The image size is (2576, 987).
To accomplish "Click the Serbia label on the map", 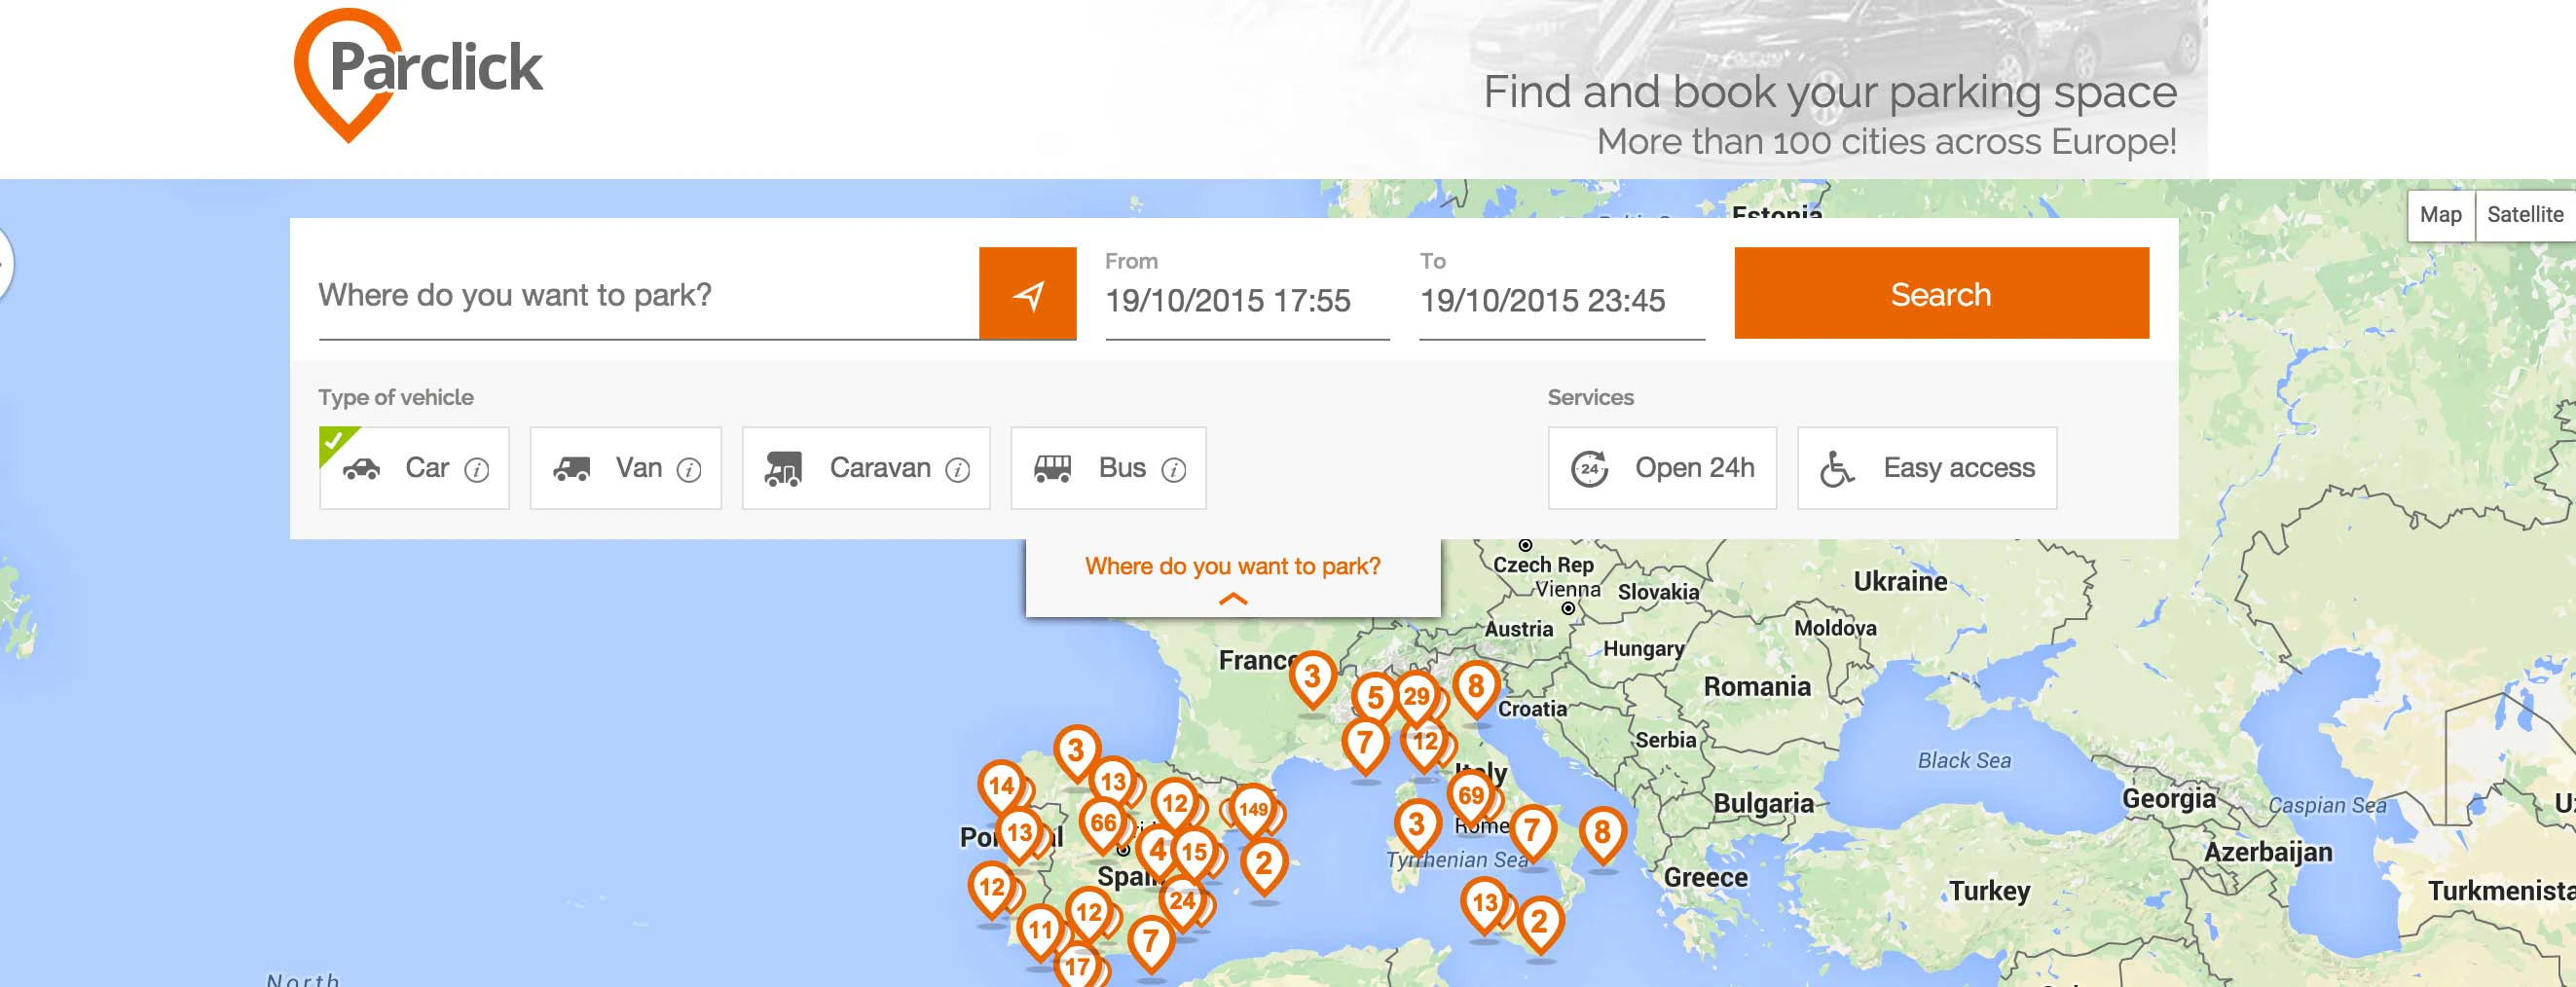I will point(1666,740).
